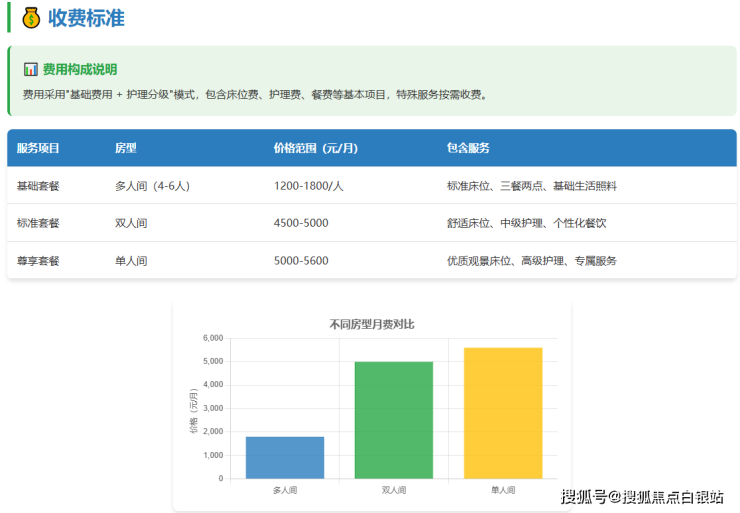This screenshot has height=513, width=740.
Task: Click the 1200-1800/人 price cell
Action: [308, 186]
